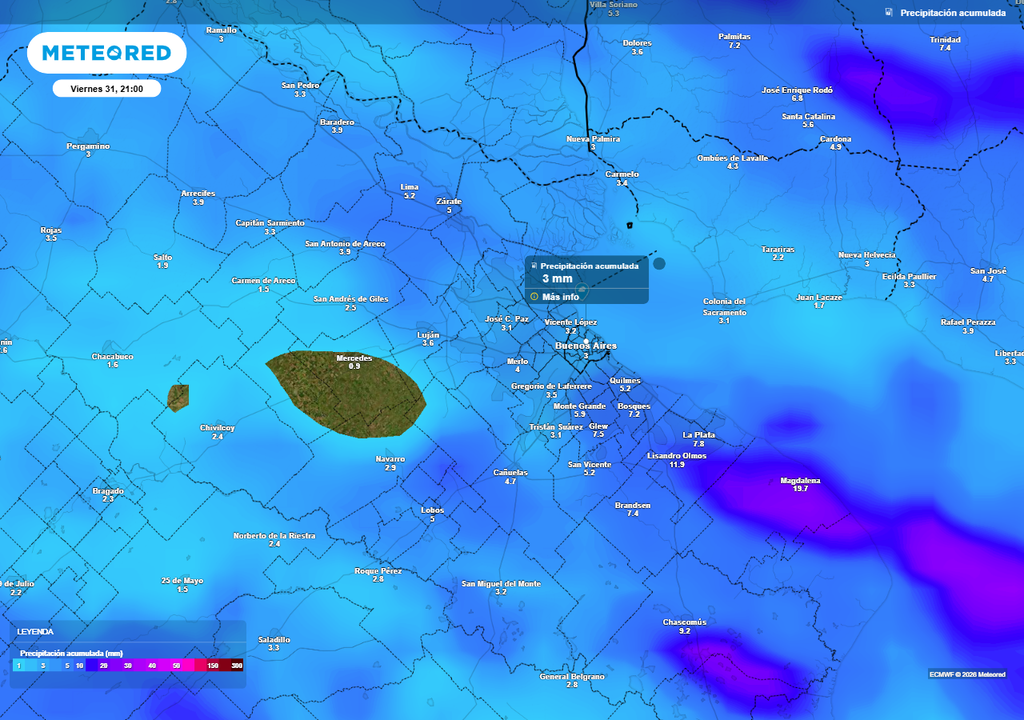This screenshot has width=1024, height=720.
Task: Click the Precipitación acumulada layer icon at top right
Action: point(889,12)
